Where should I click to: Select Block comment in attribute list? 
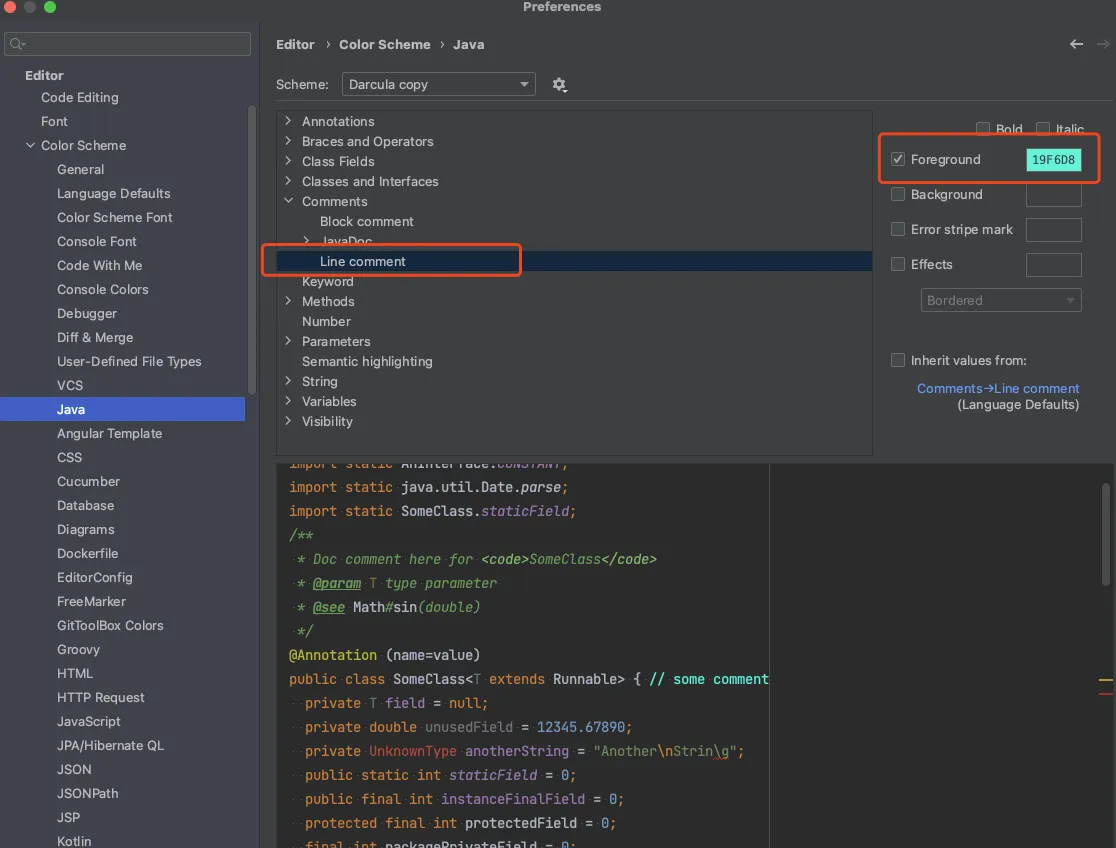pos(366,221)
